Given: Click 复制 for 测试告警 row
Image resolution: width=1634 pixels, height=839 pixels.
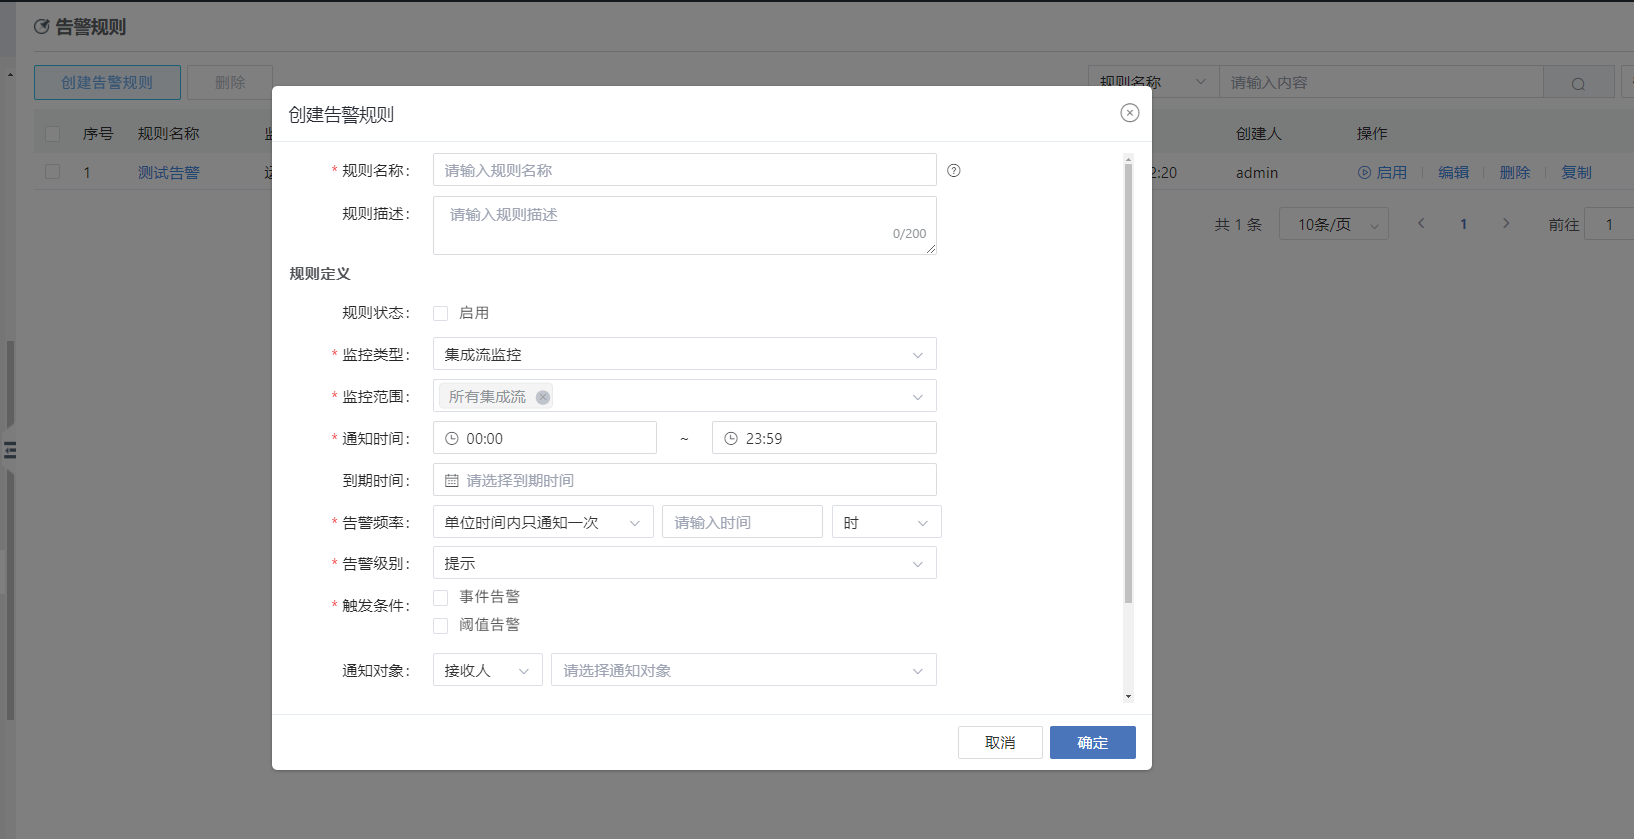Looking at the screenshot, I should pyautogui.click(x=1577, y=173).
